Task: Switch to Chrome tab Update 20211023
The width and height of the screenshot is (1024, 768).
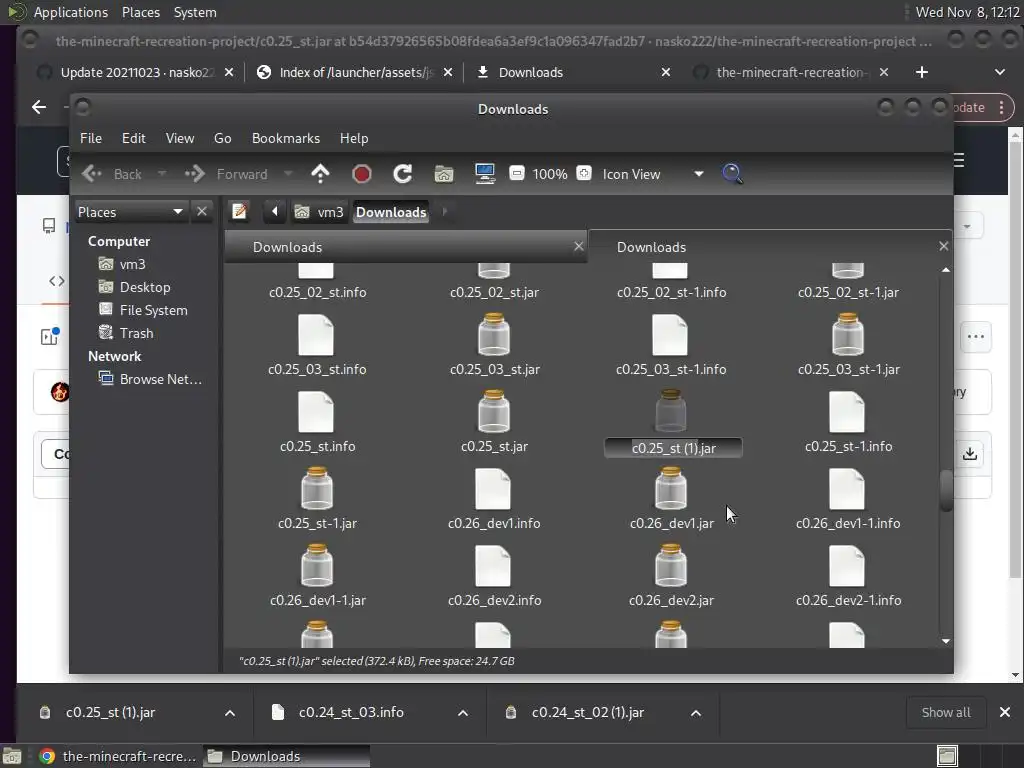Action: coord(135,72)
